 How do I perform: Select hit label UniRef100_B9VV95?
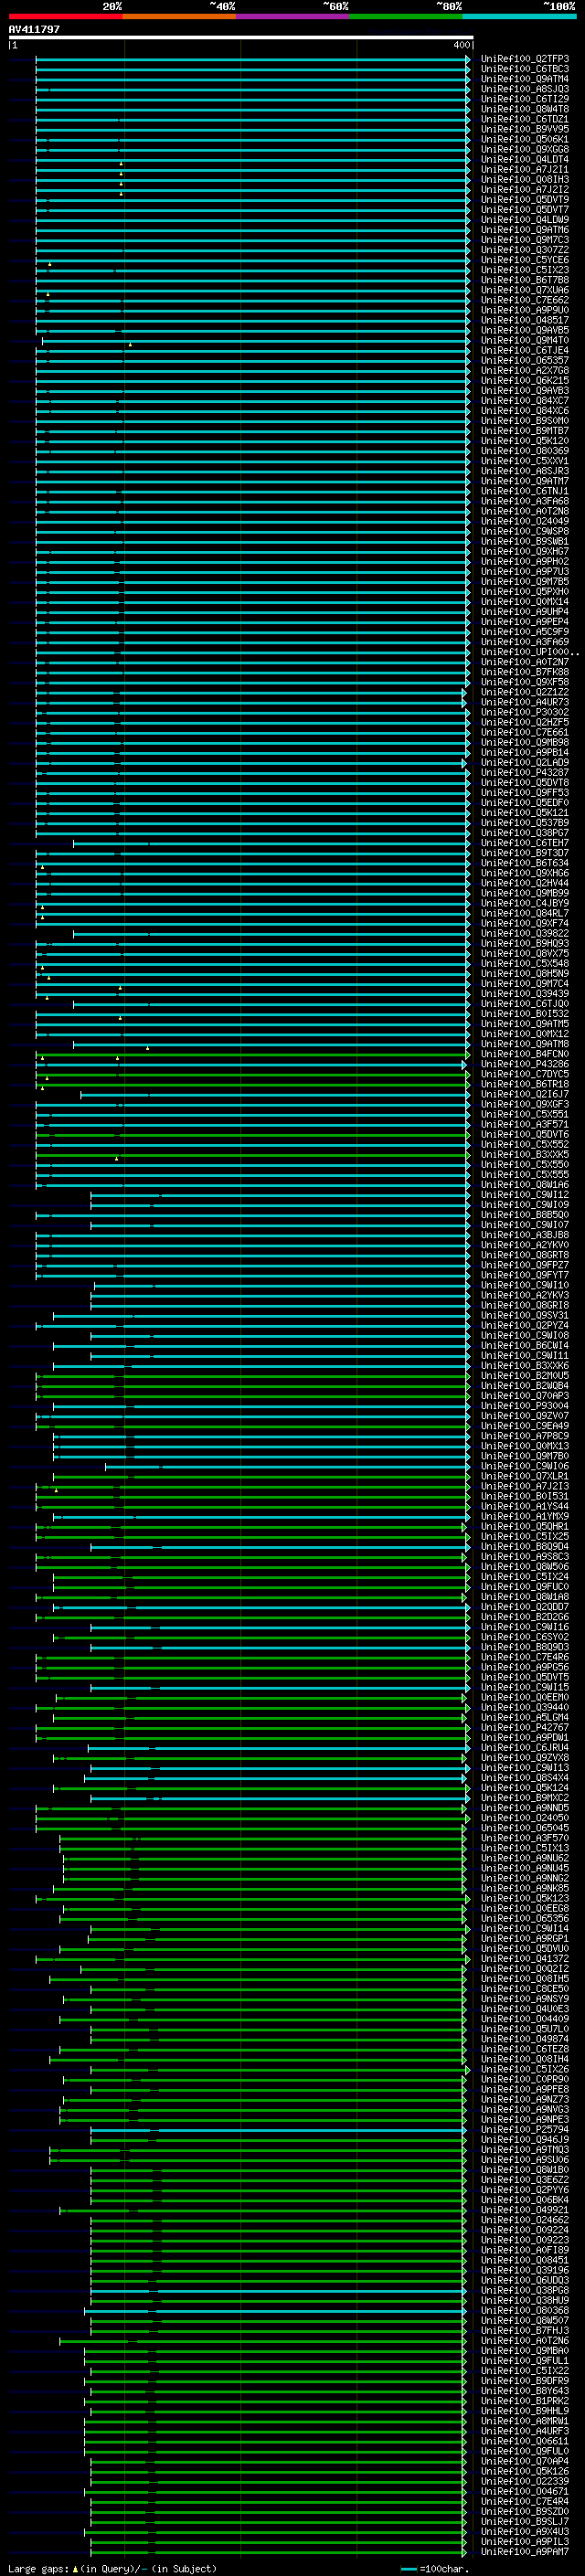point(525,129)
